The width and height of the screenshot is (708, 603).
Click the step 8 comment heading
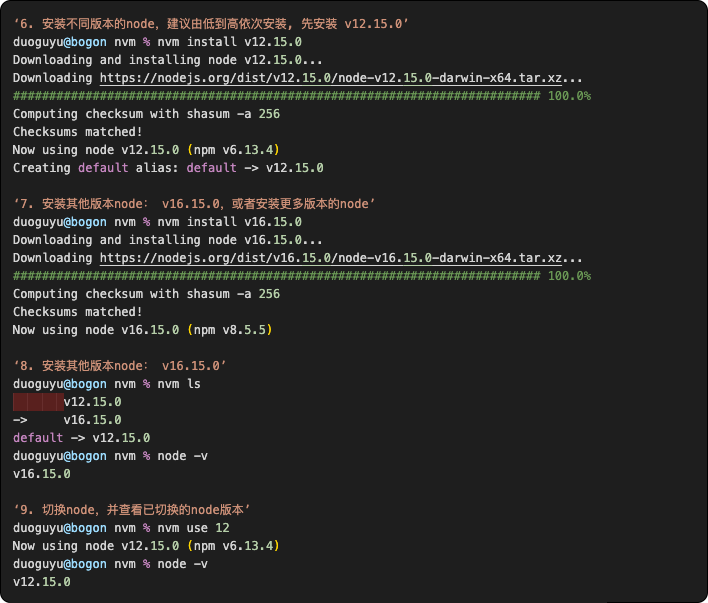click(x=120, y=366)
